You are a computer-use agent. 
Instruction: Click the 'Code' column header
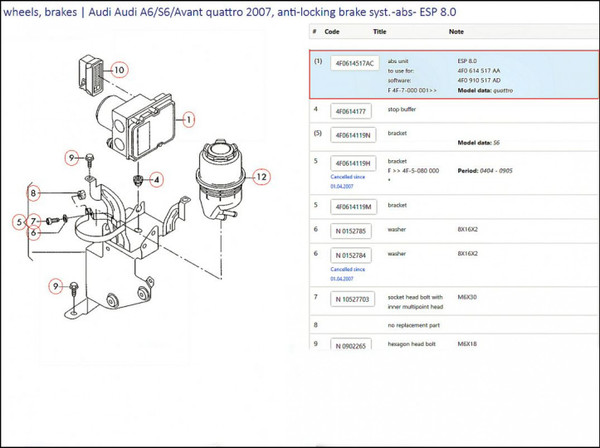pyautogui.click(x=332, y=32)
